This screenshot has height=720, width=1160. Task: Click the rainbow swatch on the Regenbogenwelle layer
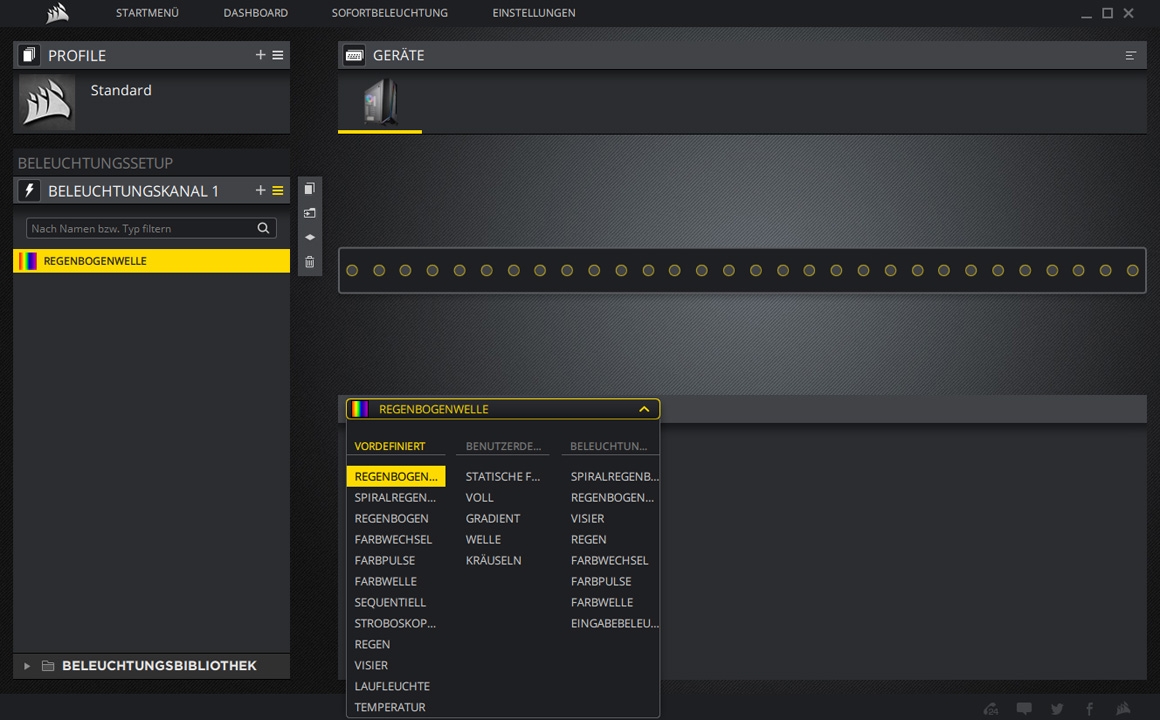(28, 260)
